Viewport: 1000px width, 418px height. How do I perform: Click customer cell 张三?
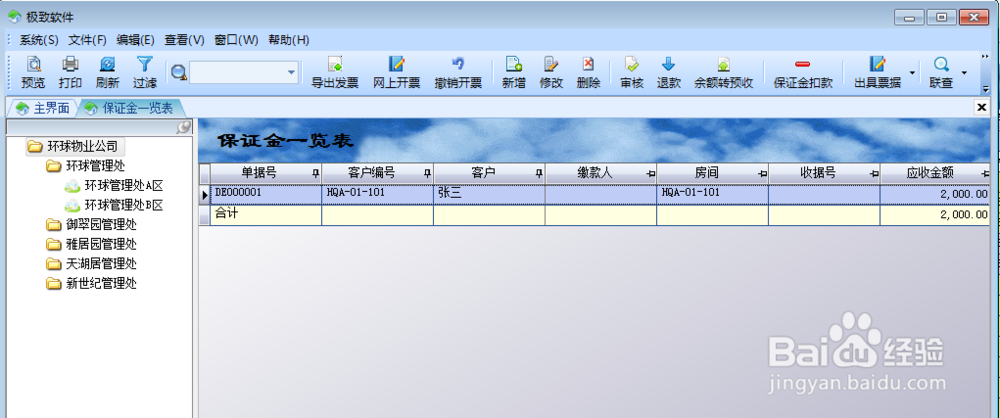(x=489, y=194)
